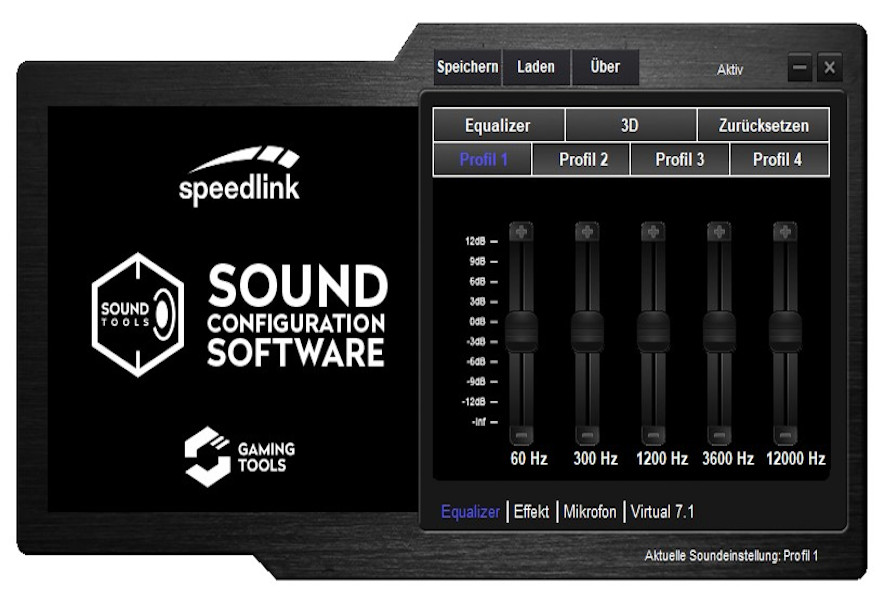Click the 12dB scale label
This screenshot has width=885, height=602.
[475, 241]
